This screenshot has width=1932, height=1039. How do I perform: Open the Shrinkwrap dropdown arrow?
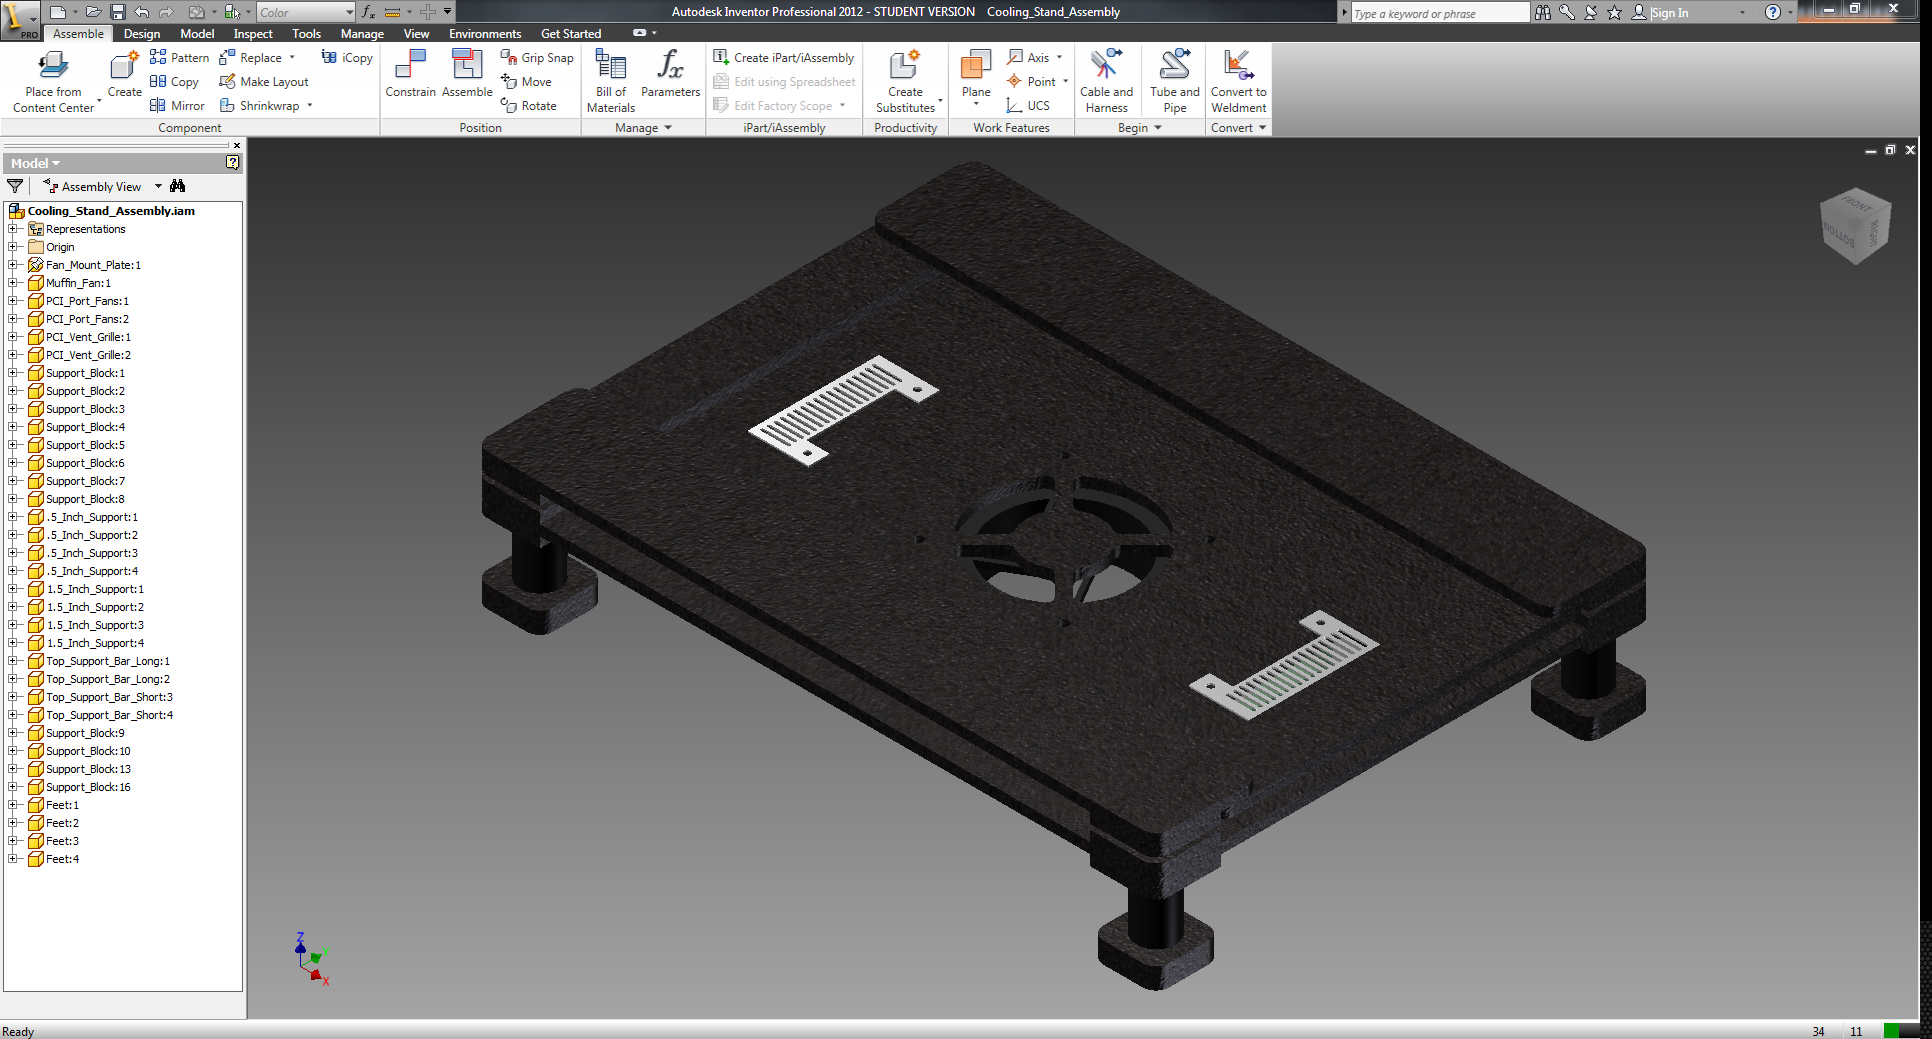pyautogui.click(x=310, y=106)
